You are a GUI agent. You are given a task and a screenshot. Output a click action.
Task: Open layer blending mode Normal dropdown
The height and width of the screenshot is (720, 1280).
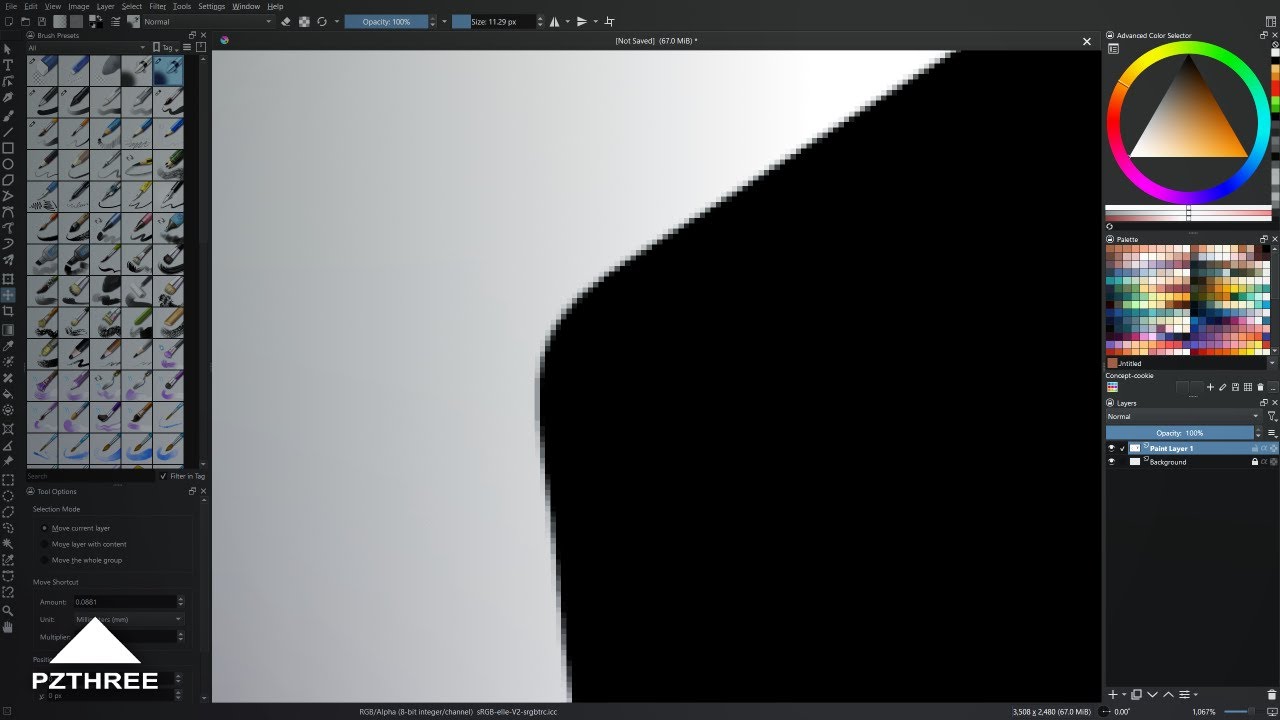[1184, 416]
